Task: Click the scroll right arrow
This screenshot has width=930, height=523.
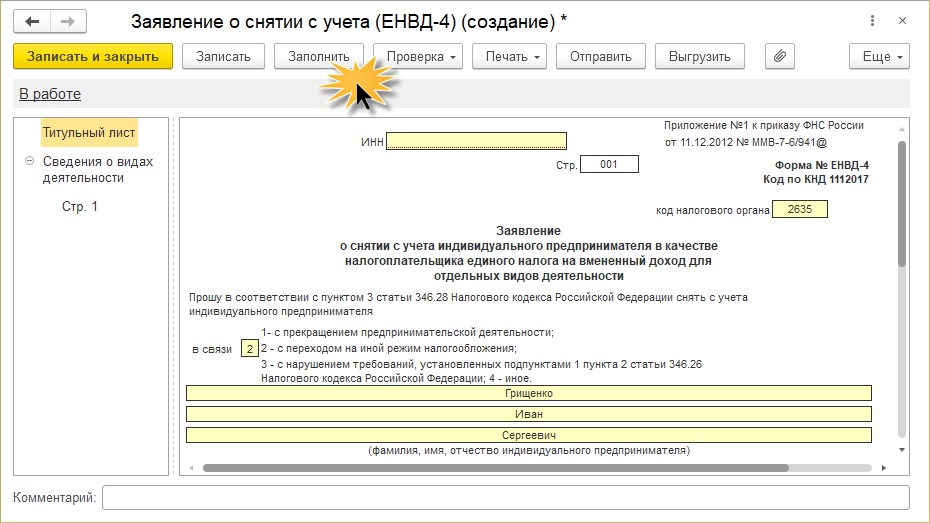Action: [883, 468]
